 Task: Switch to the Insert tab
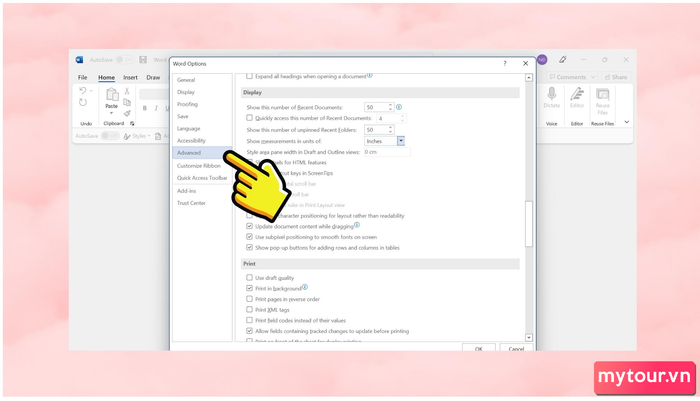coord(130,77)
